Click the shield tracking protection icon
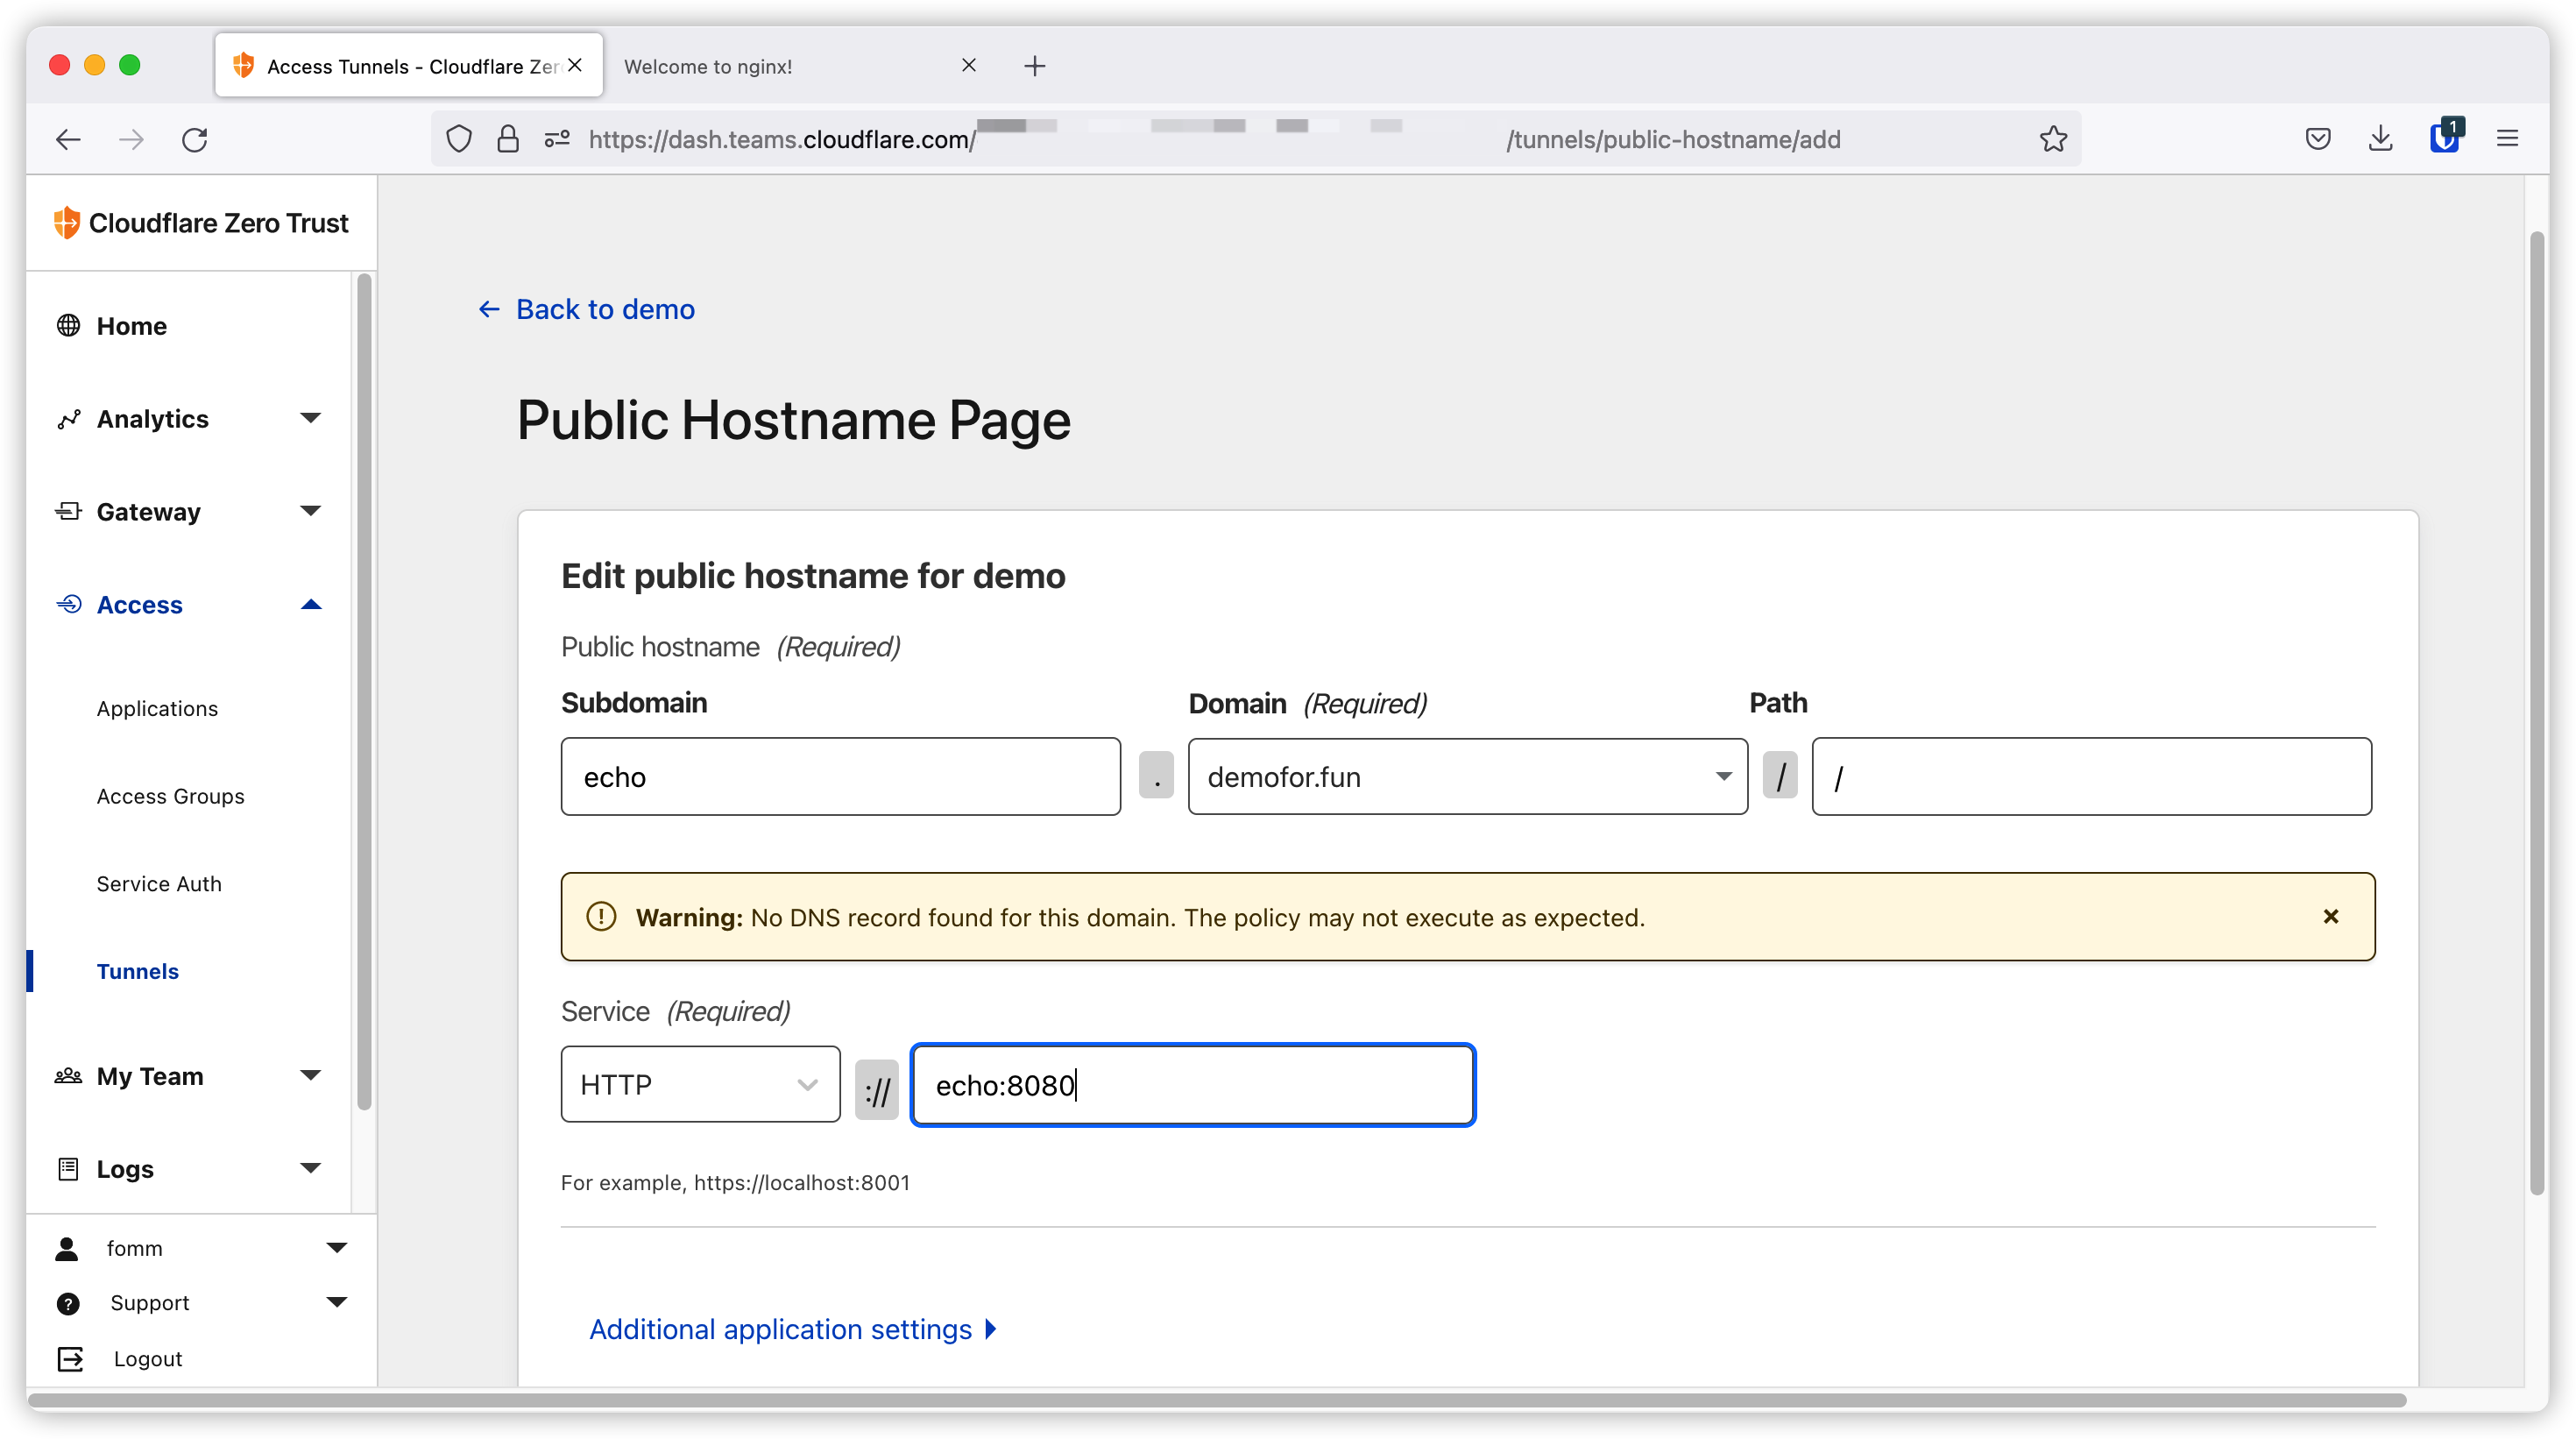 tap(459, 139)
